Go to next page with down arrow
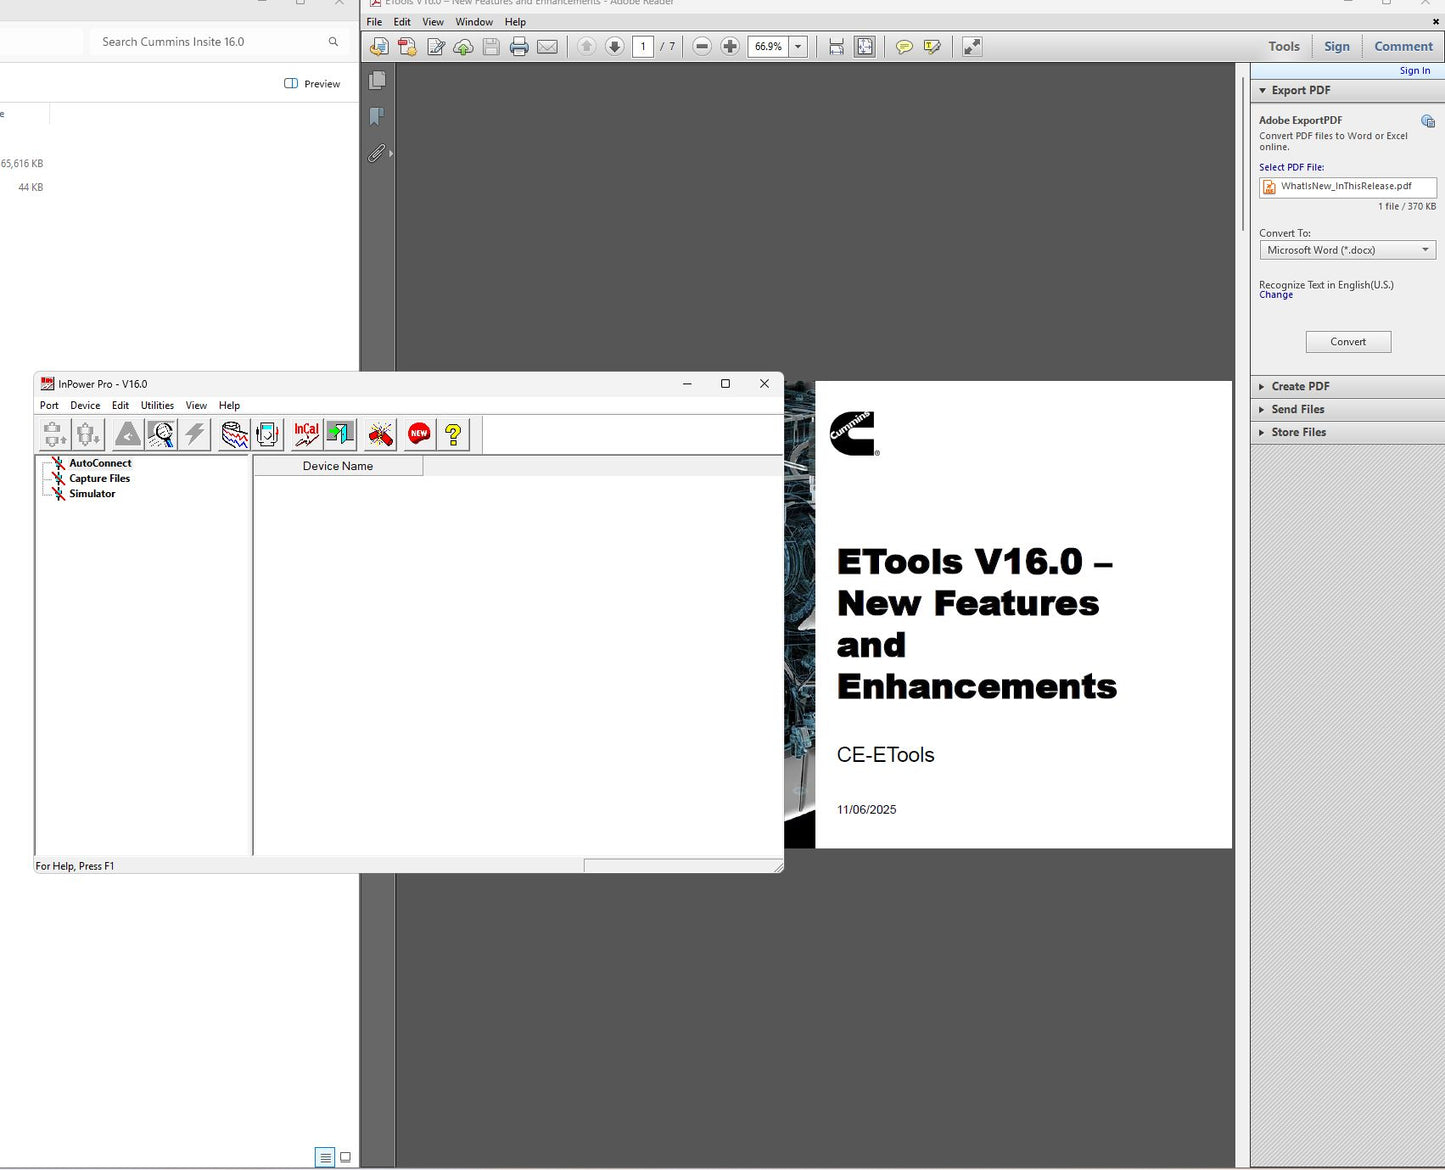 click(x=614, y=47)
